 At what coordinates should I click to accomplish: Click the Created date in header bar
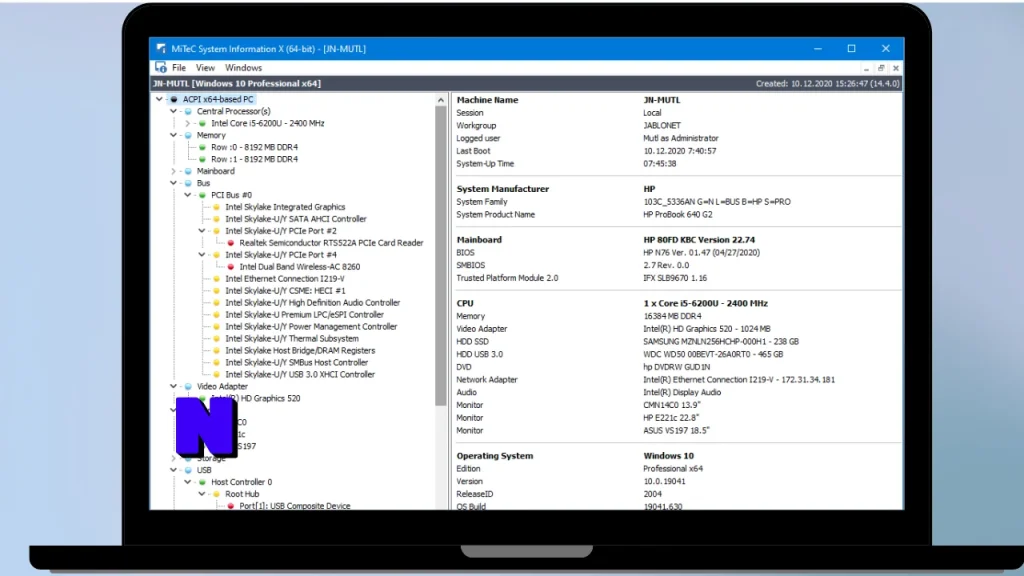827,84
